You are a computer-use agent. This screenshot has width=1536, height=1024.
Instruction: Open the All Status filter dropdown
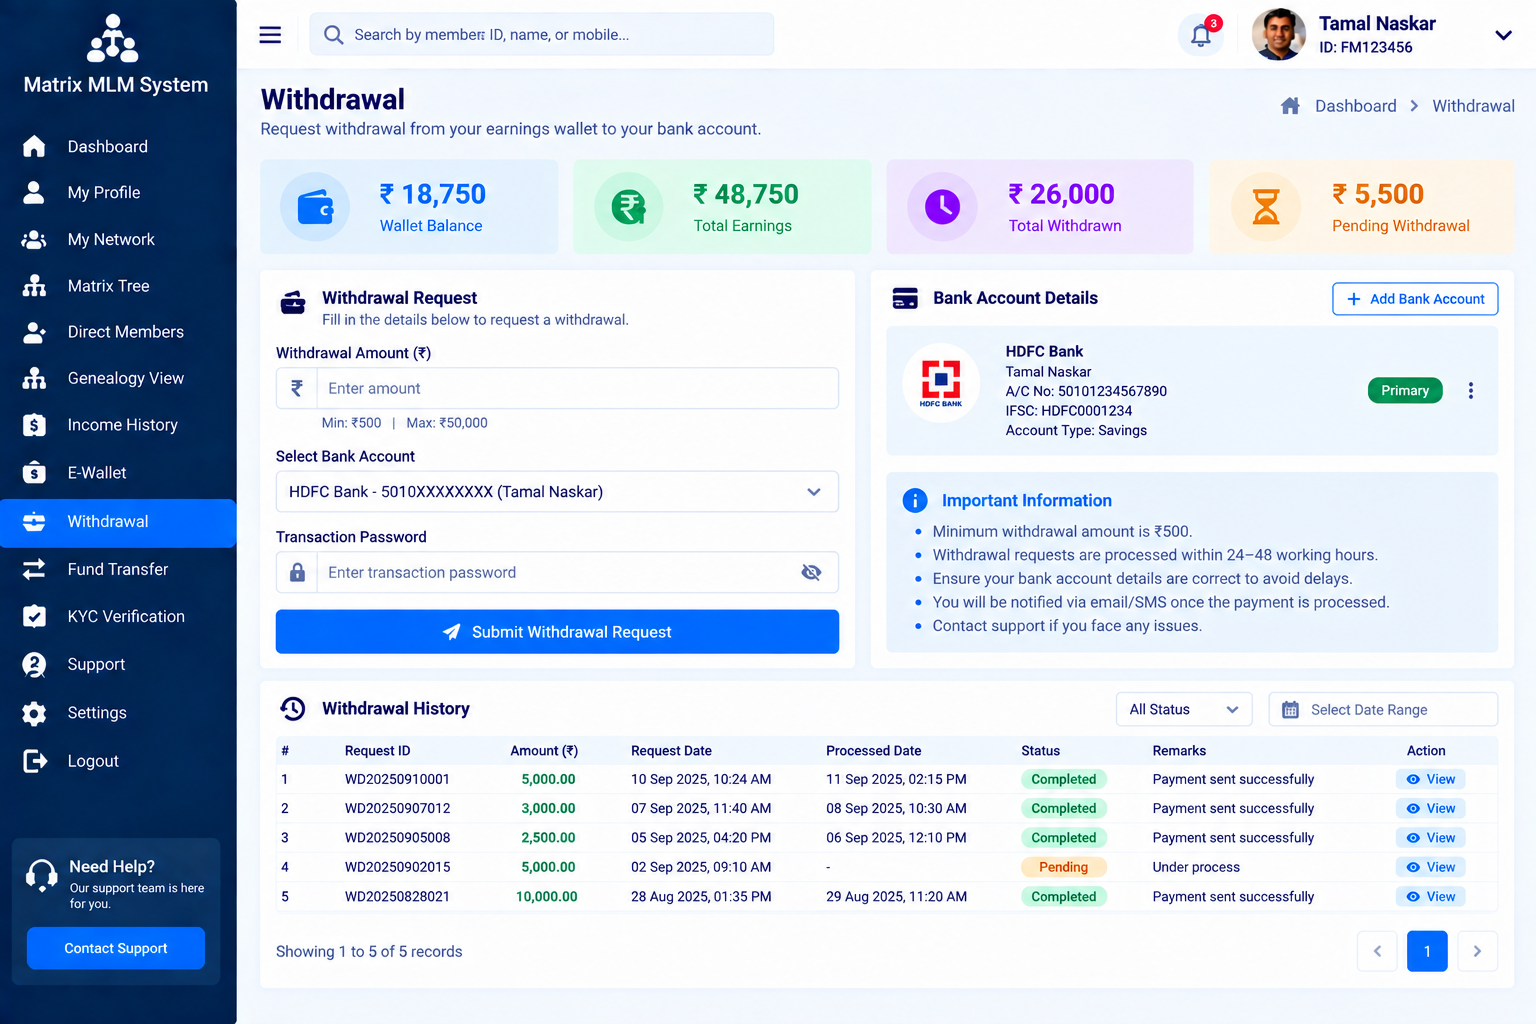(x=1184, y=709)
